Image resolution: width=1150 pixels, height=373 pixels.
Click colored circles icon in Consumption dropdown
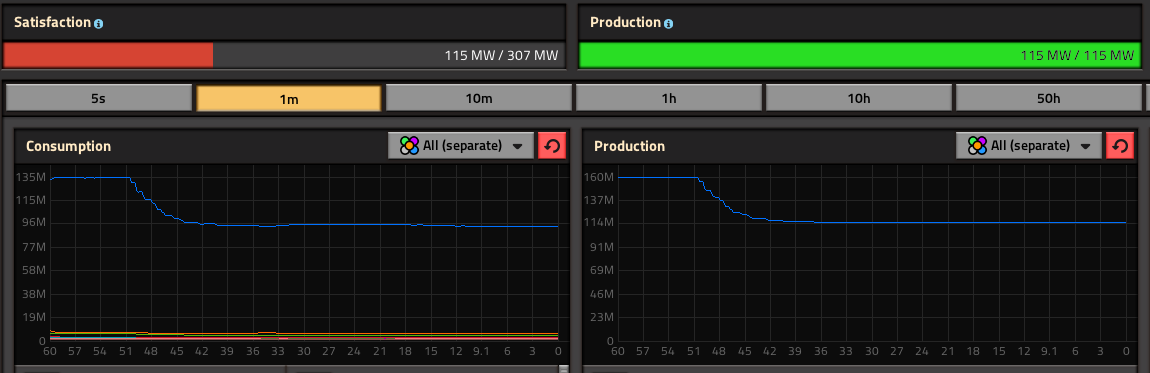[409, 146]
